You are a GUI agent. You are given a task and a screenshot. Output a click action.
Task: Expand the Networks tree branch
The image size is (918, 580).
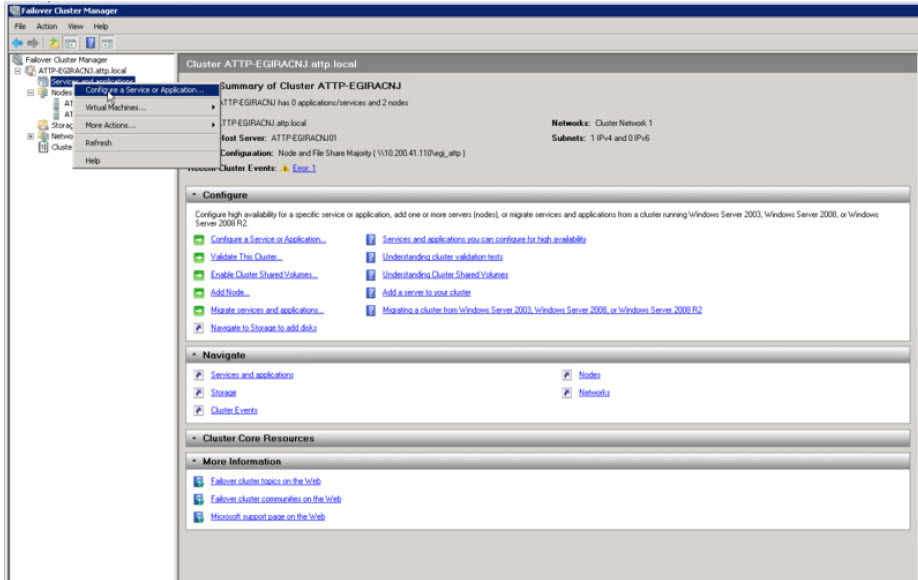(30, 136)
